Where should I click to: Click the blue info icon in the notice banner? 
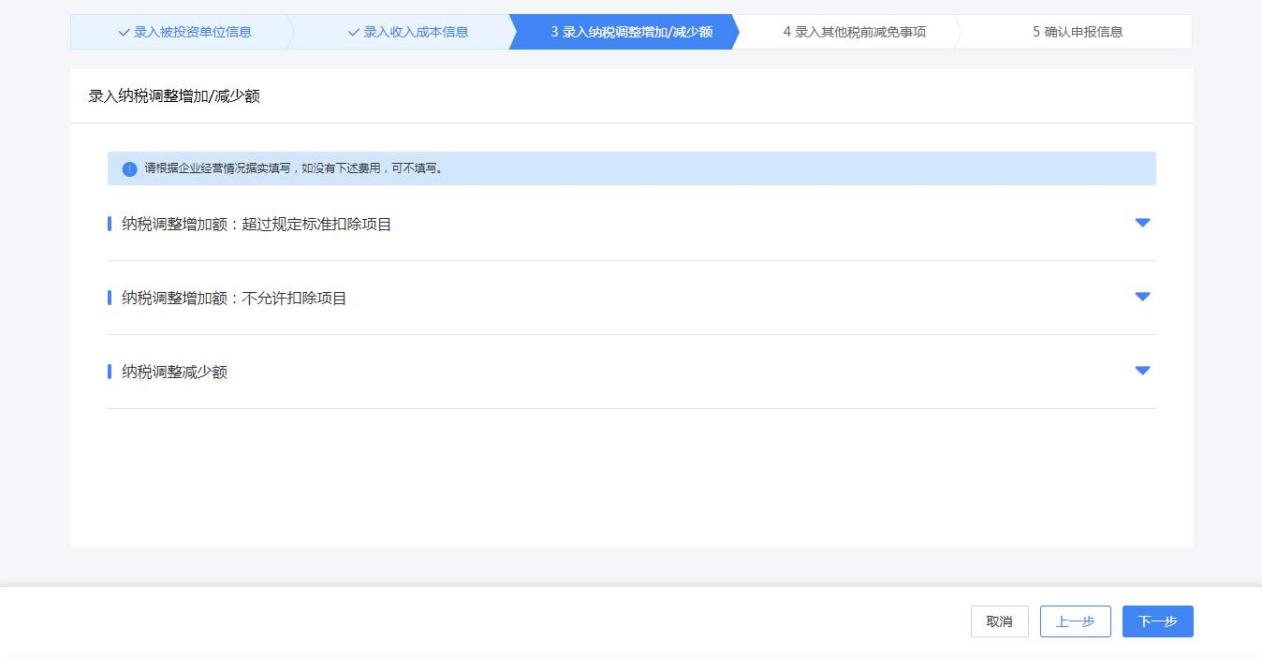[x=129, y=169]
